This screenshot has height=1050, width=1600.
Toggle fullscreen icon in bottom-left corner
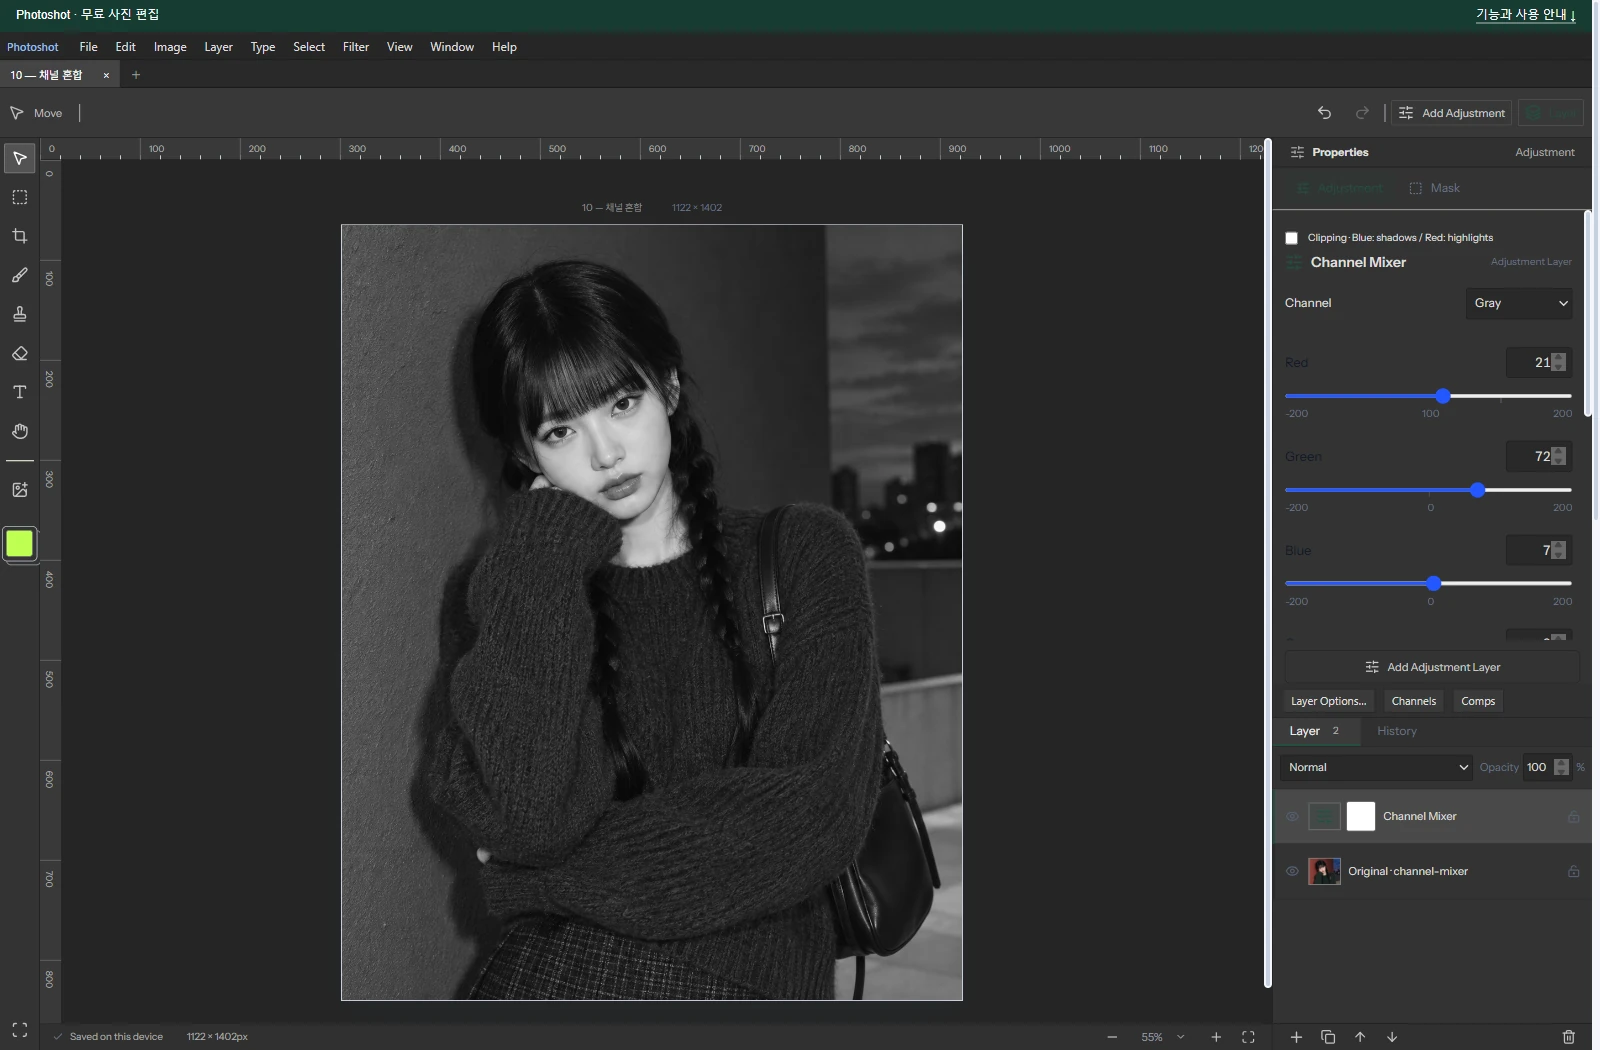(19, 1030)
